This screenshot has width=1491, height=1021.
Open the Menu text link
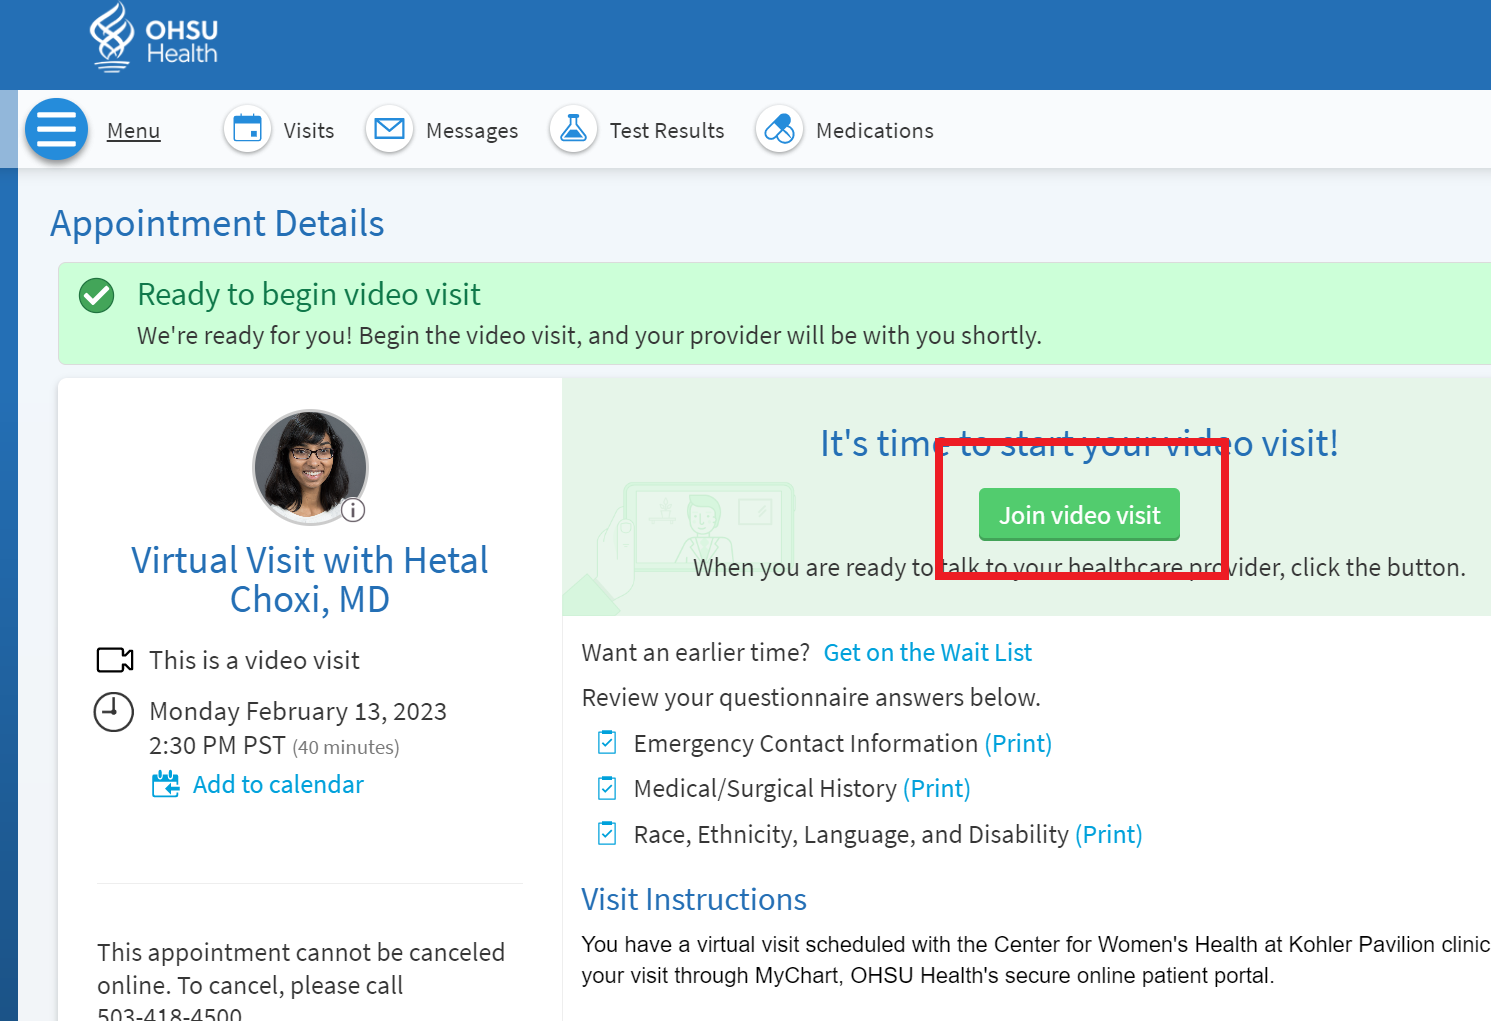point(133,131)
